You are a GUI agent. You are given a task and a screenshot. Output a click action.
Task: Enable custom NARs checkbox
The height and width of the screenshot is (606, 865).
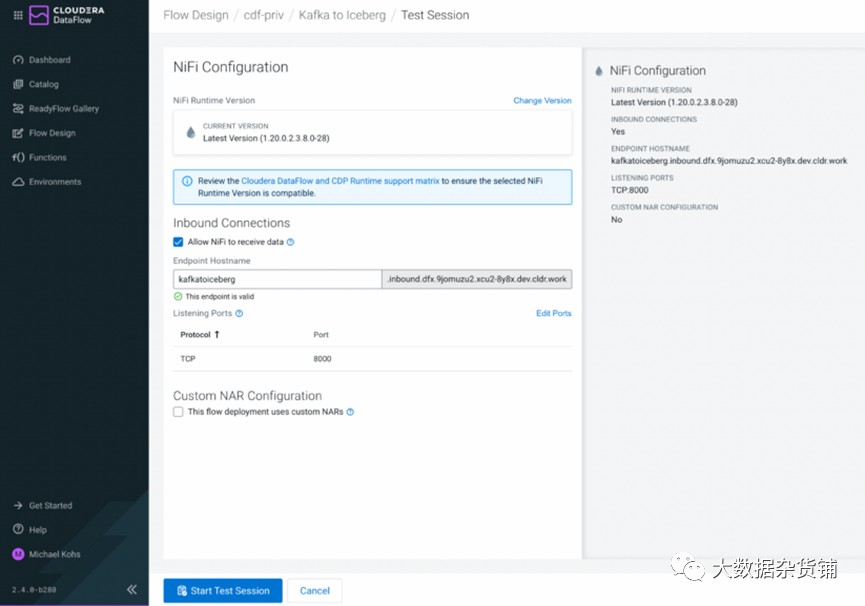tap(178, 412)
